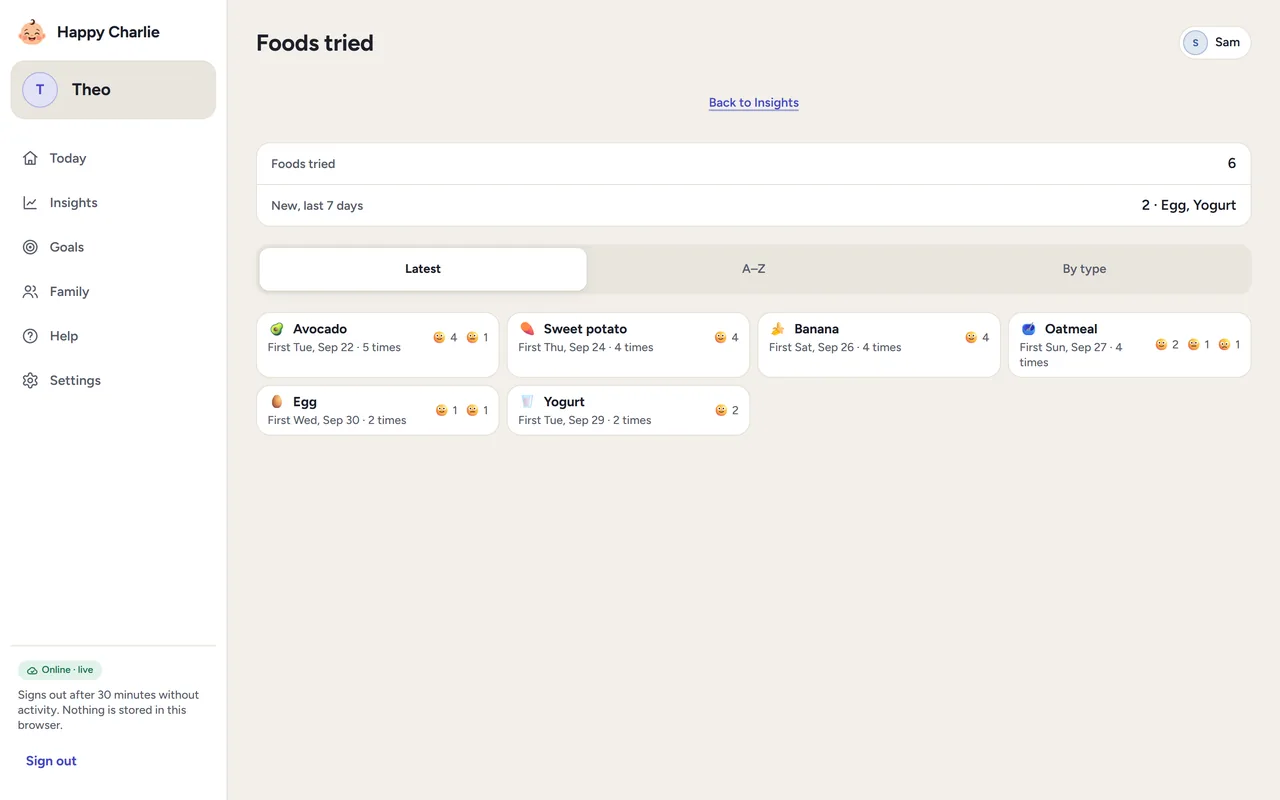This screenshot has height=800, width=1280.
Task: Select the Family people icon
Action: pos(30,292)
